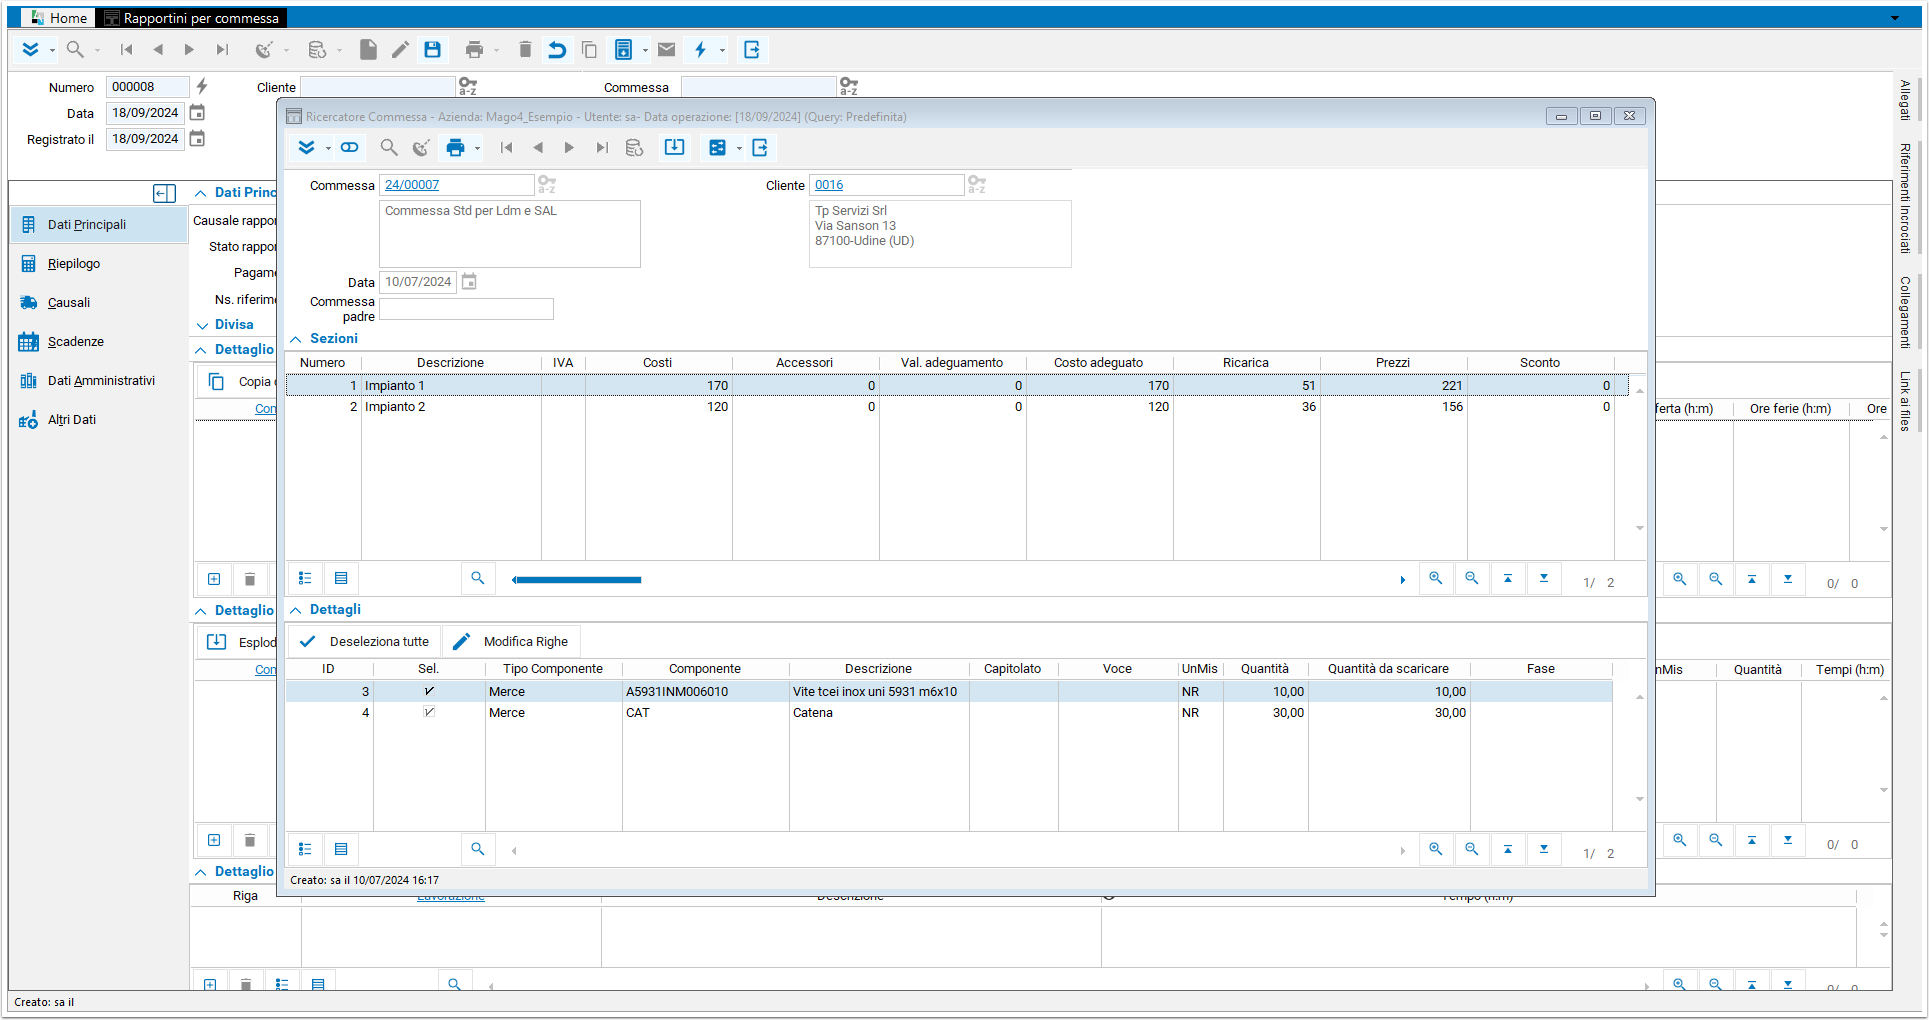Click the Sezioni grid horizontal scrollbar thumb
The height and width of the screenshot is (1020, 1929).
[577, 580]
